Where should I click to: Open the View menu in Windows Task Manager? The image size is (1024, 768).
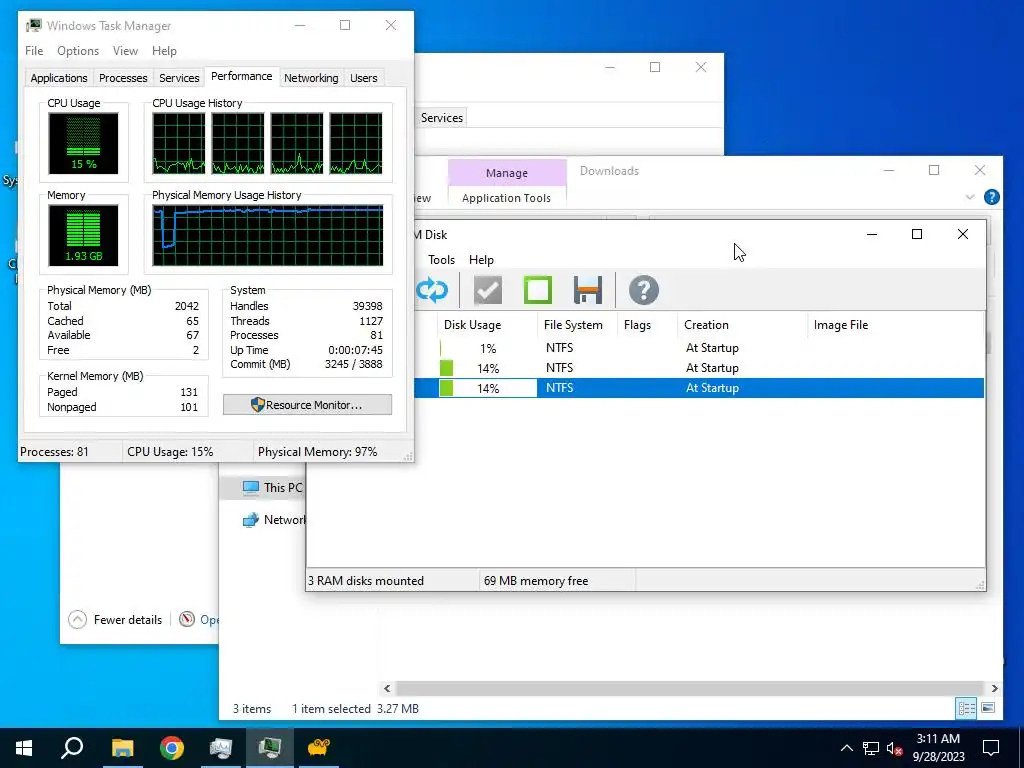(125, 51)
